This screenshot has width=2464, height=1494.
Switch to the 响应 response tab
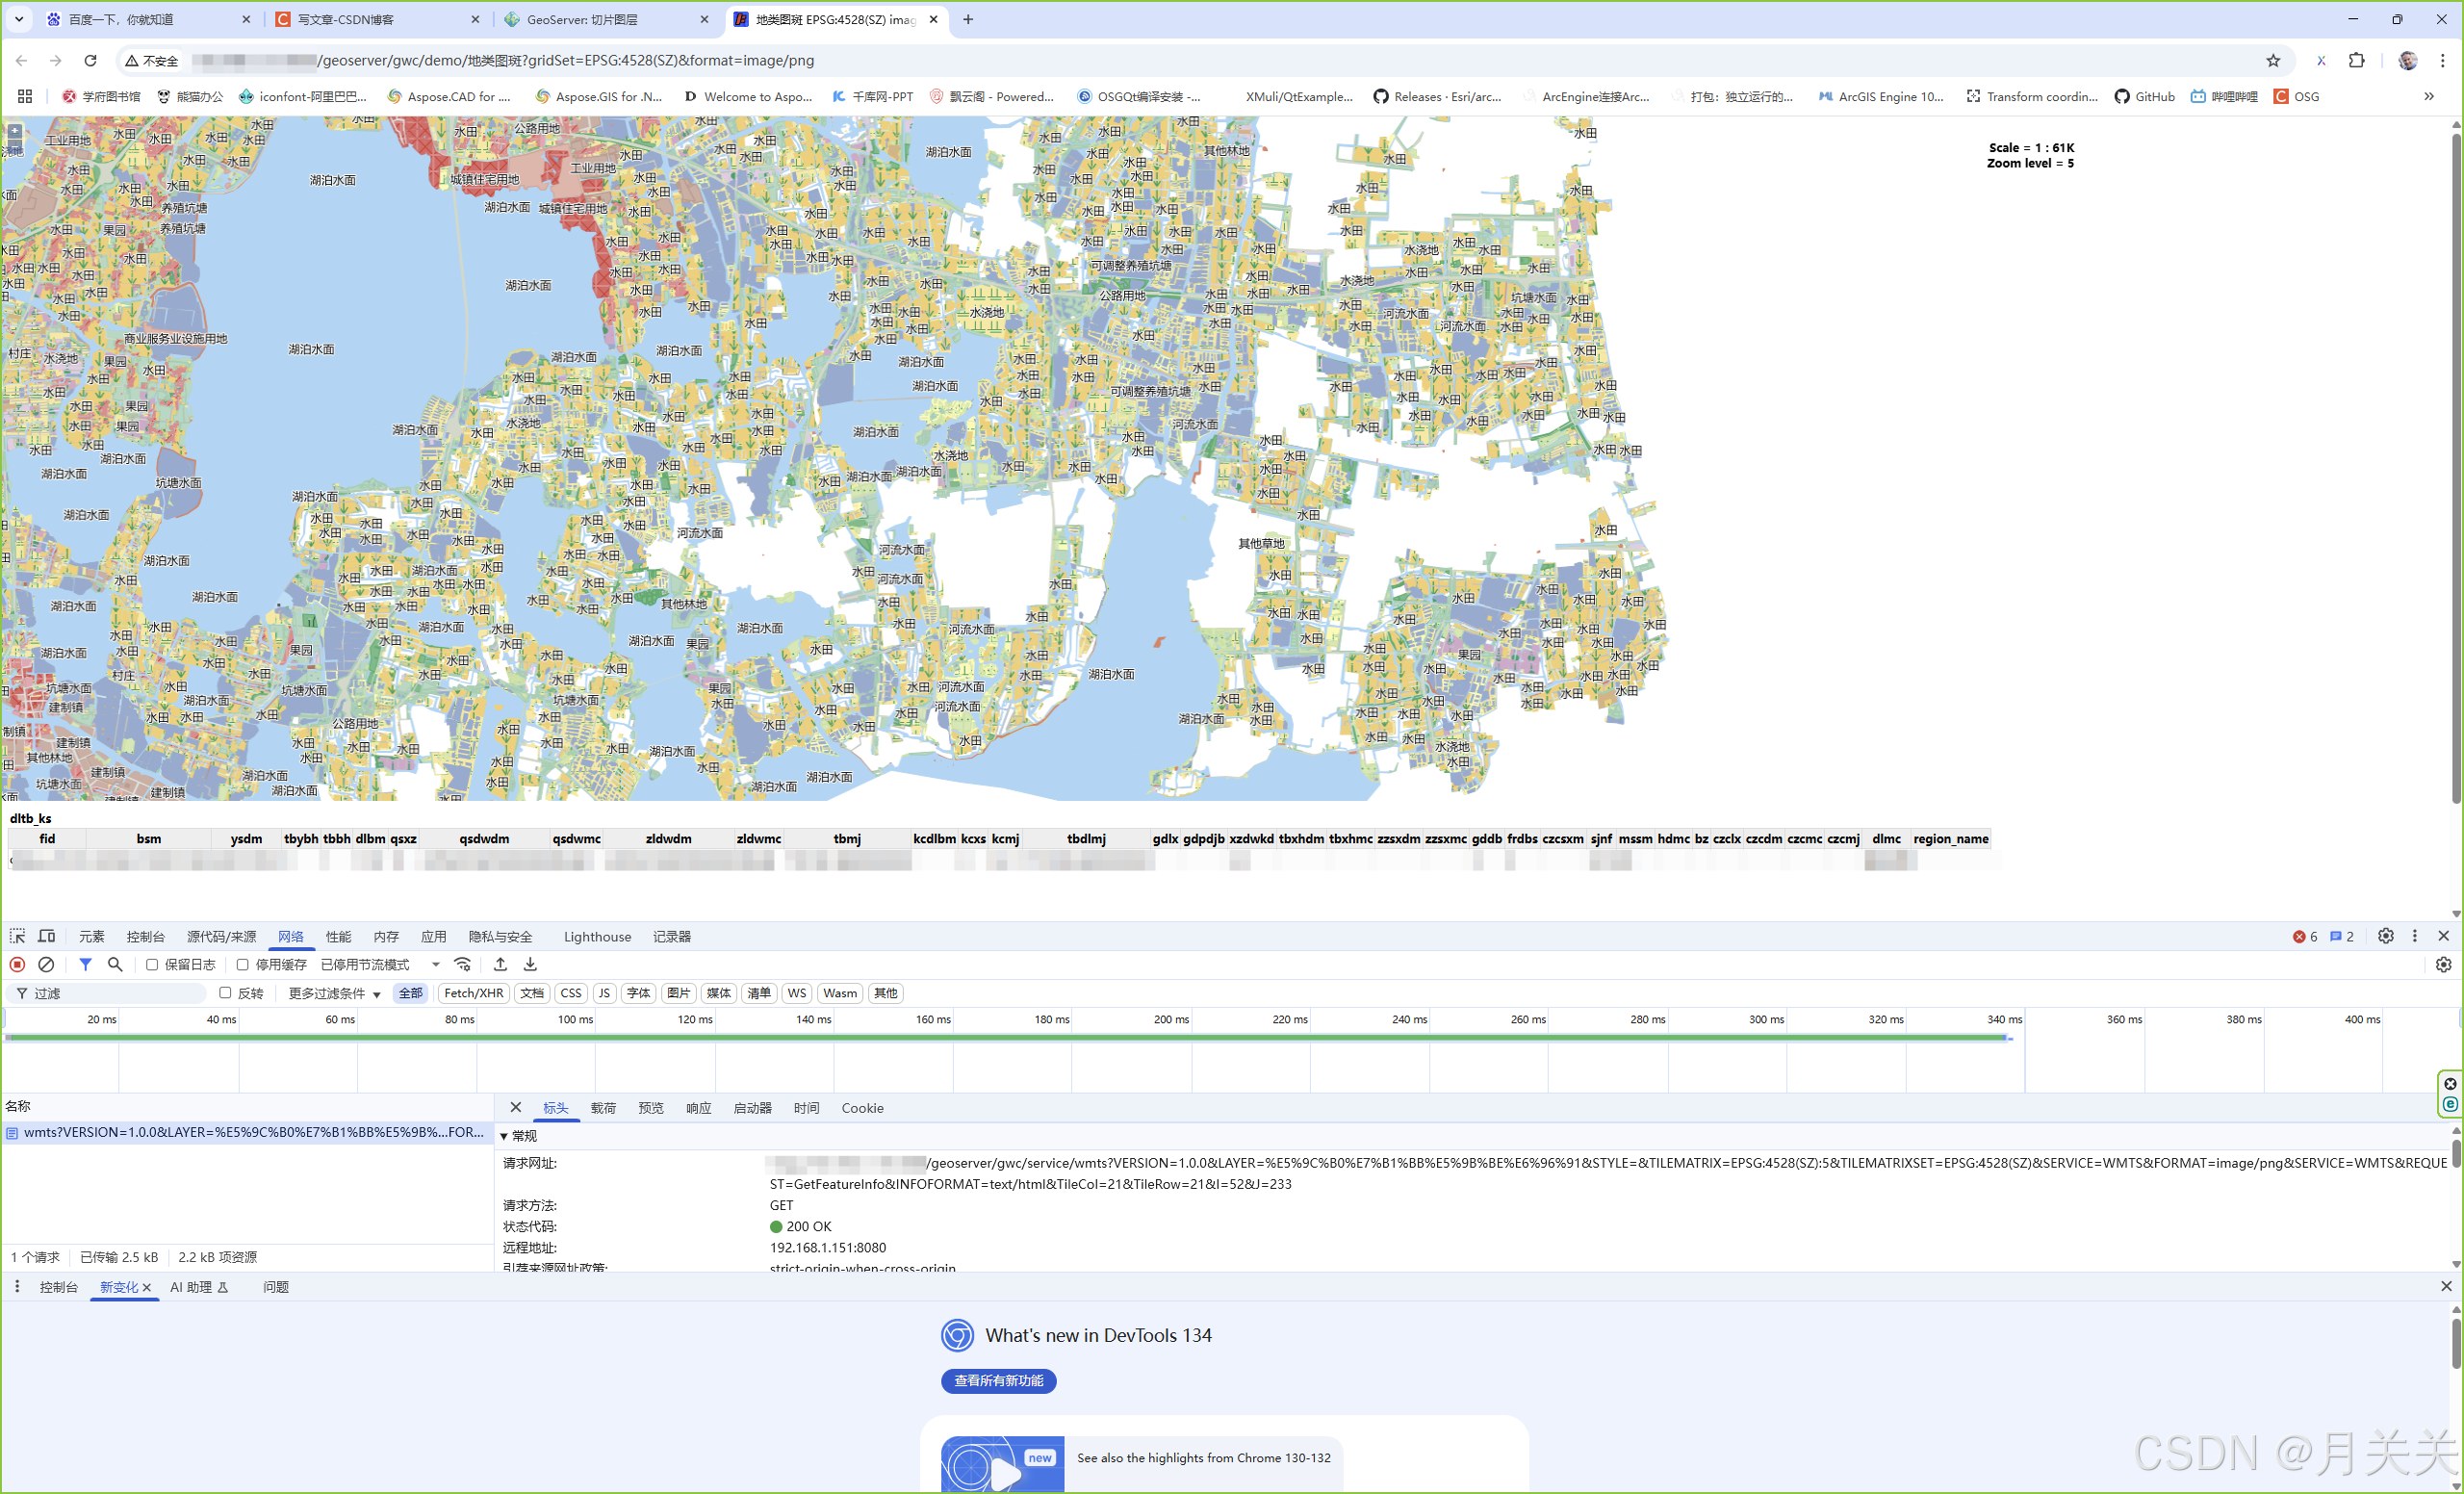pyautogui.click(x=698, y=1108)
